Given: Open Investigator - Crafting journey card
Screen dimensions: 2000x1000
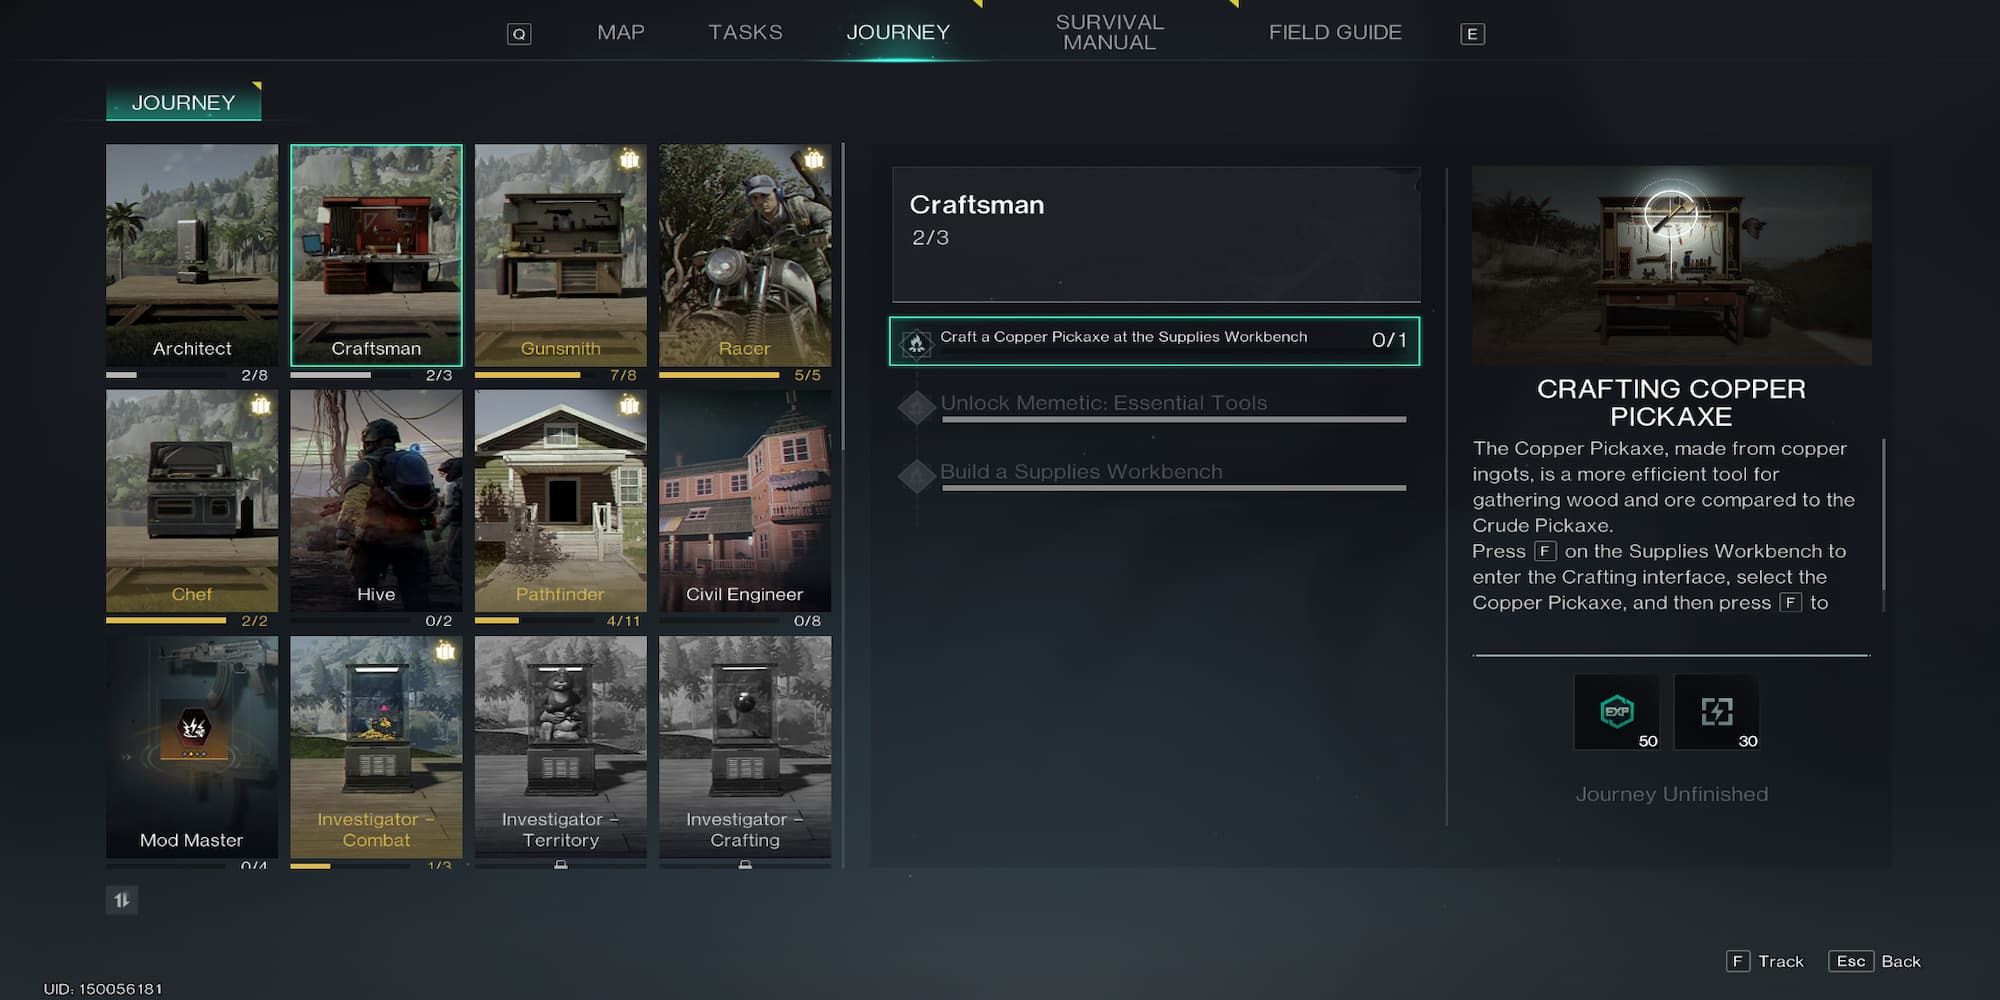Looking at the screenshot, I should coord(745,747).
